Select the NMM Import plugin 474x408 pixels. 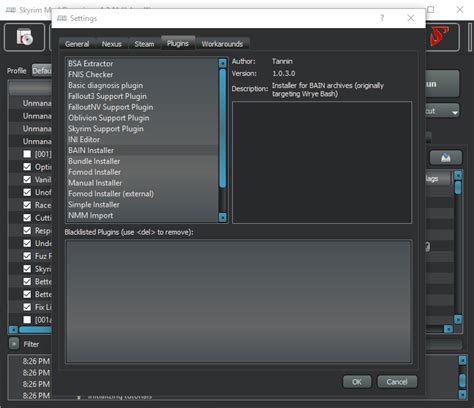(143, 215)
